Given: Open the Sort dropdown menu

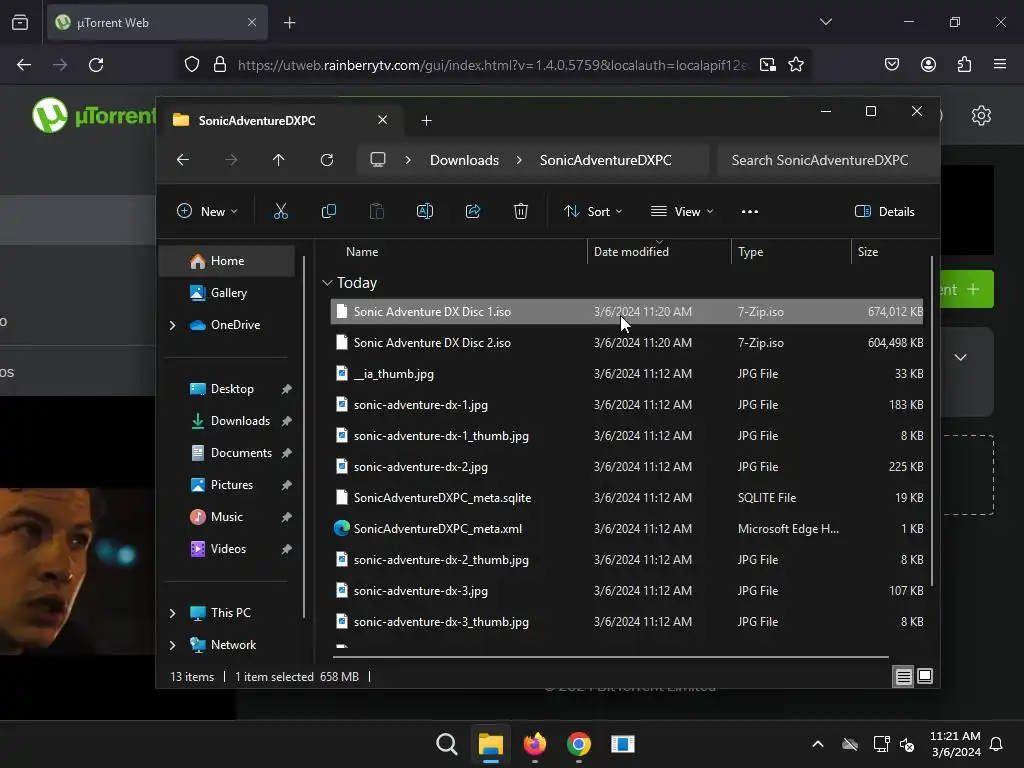Looking at the screenshot, I should (593, 212).
